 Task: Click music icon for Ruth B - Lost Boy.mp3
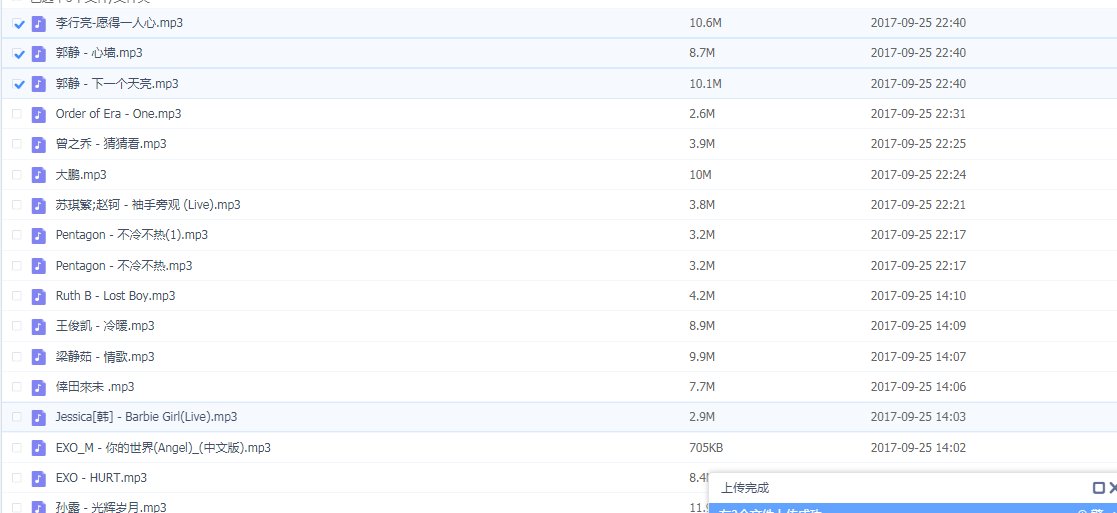[39, 296]
